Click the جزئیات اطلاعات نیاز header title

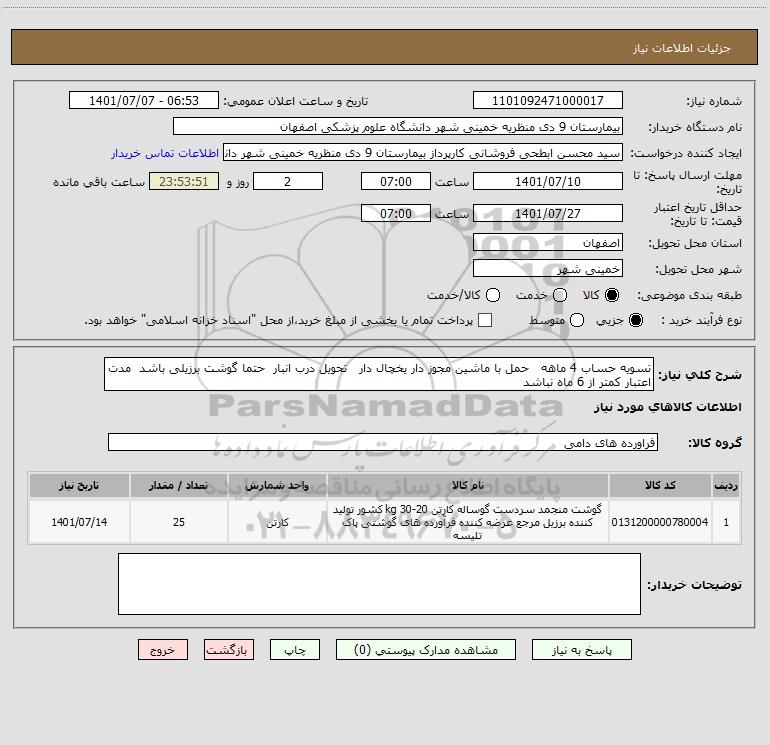[x=682, y=48]
